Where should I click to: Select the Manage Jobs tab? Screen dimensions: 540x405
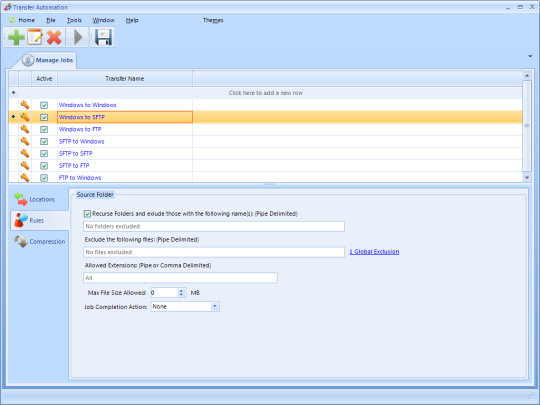tap(47, 60)
